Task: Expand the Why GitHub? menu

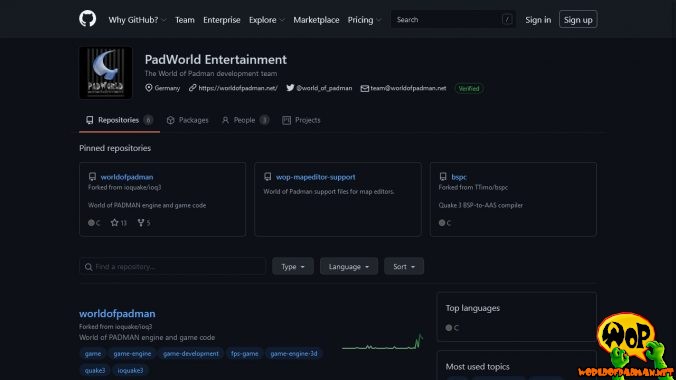Action: (x=137, y=20)
